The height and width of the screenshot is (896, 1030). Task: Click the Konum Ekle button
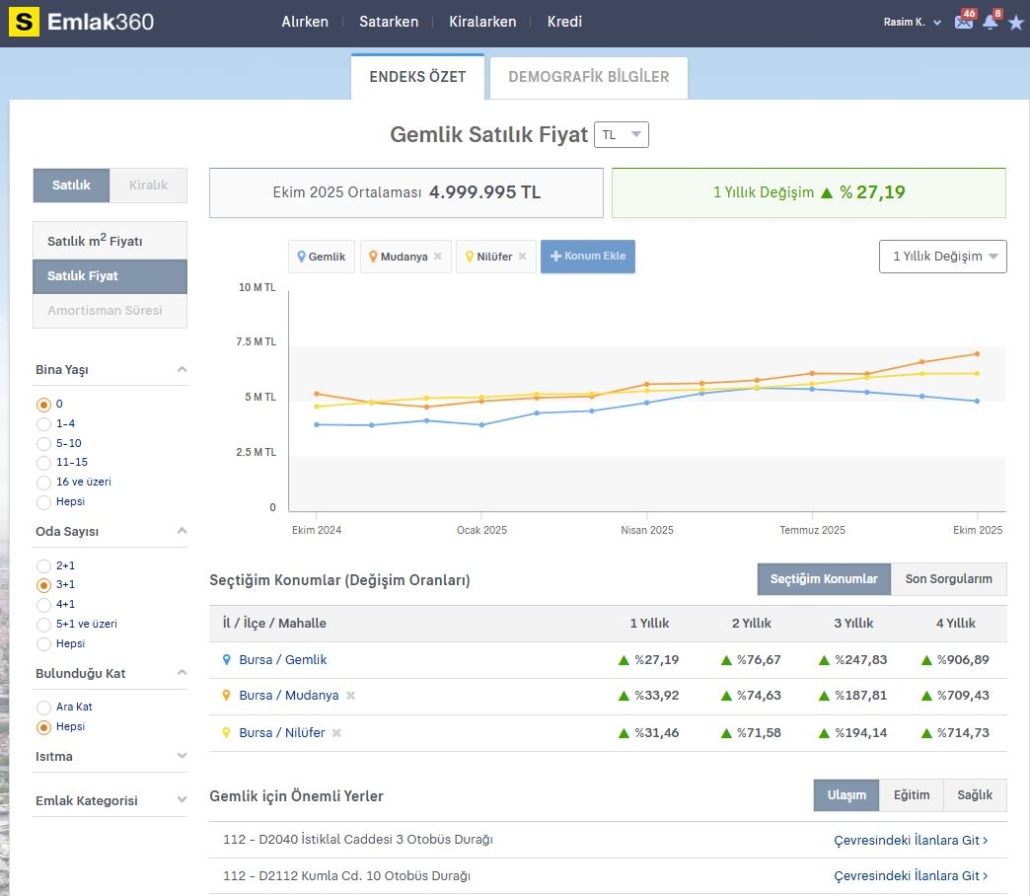coord(587,257)
